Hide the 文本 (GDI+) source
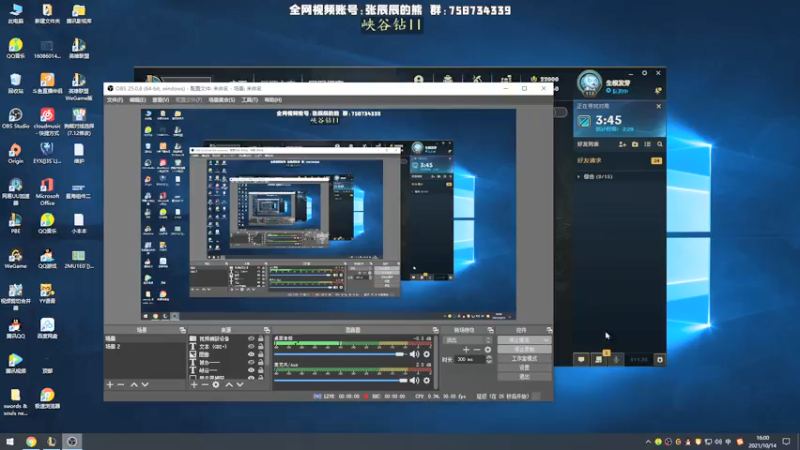800x450 pixels. pyautogui.click(x=251, y=346)
